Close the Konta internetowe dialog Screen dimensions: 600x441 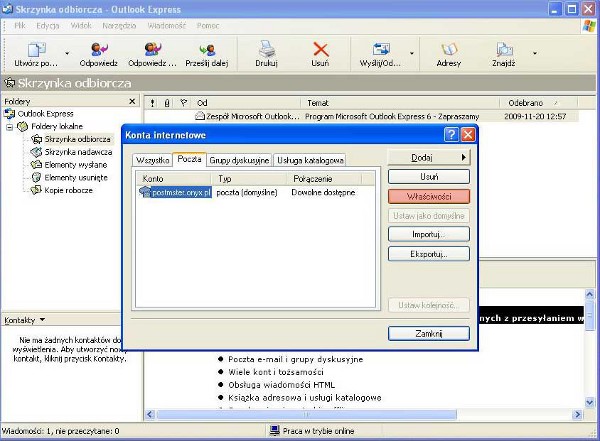point(468,134)
